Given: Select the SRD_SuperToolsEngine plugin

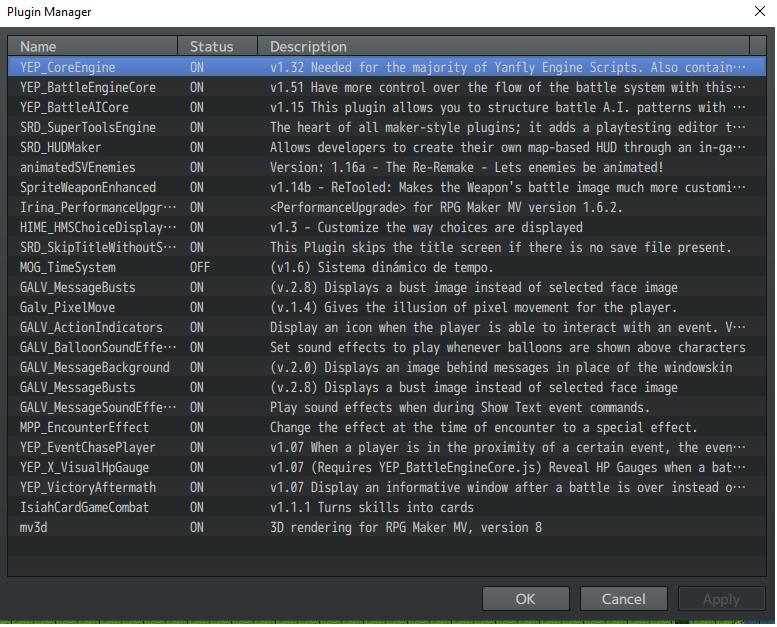Looking at the screenshot, I should [x=387, y=127].
